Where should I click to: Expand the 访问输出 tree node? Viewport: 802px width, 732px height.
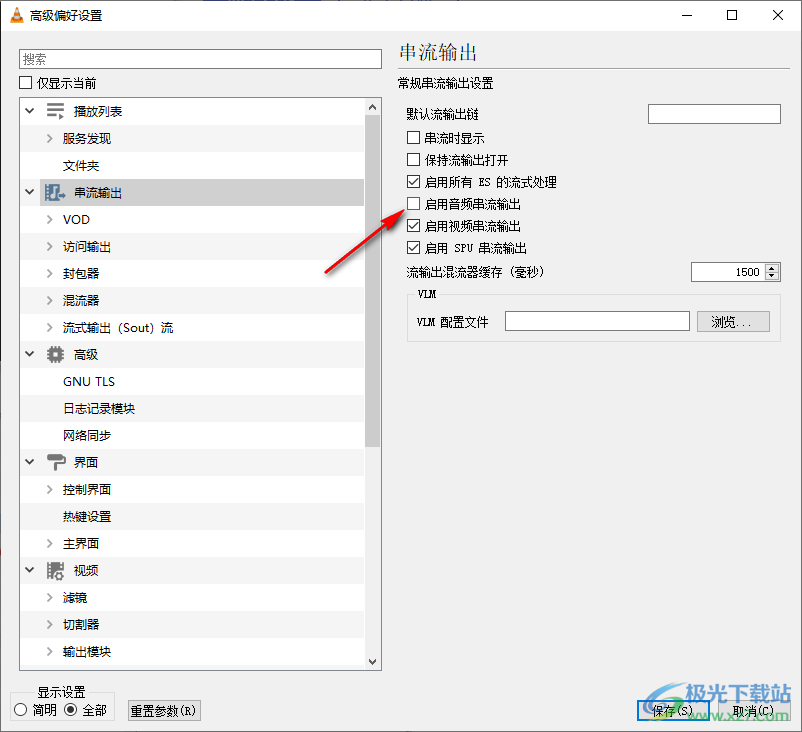point(50,246)
